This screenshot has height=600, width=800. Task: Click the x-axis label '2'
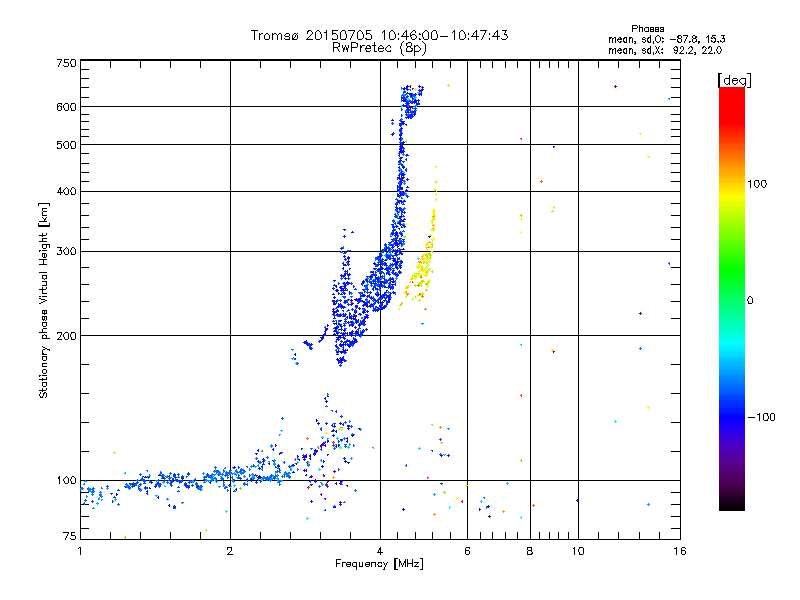click(230, 551)
